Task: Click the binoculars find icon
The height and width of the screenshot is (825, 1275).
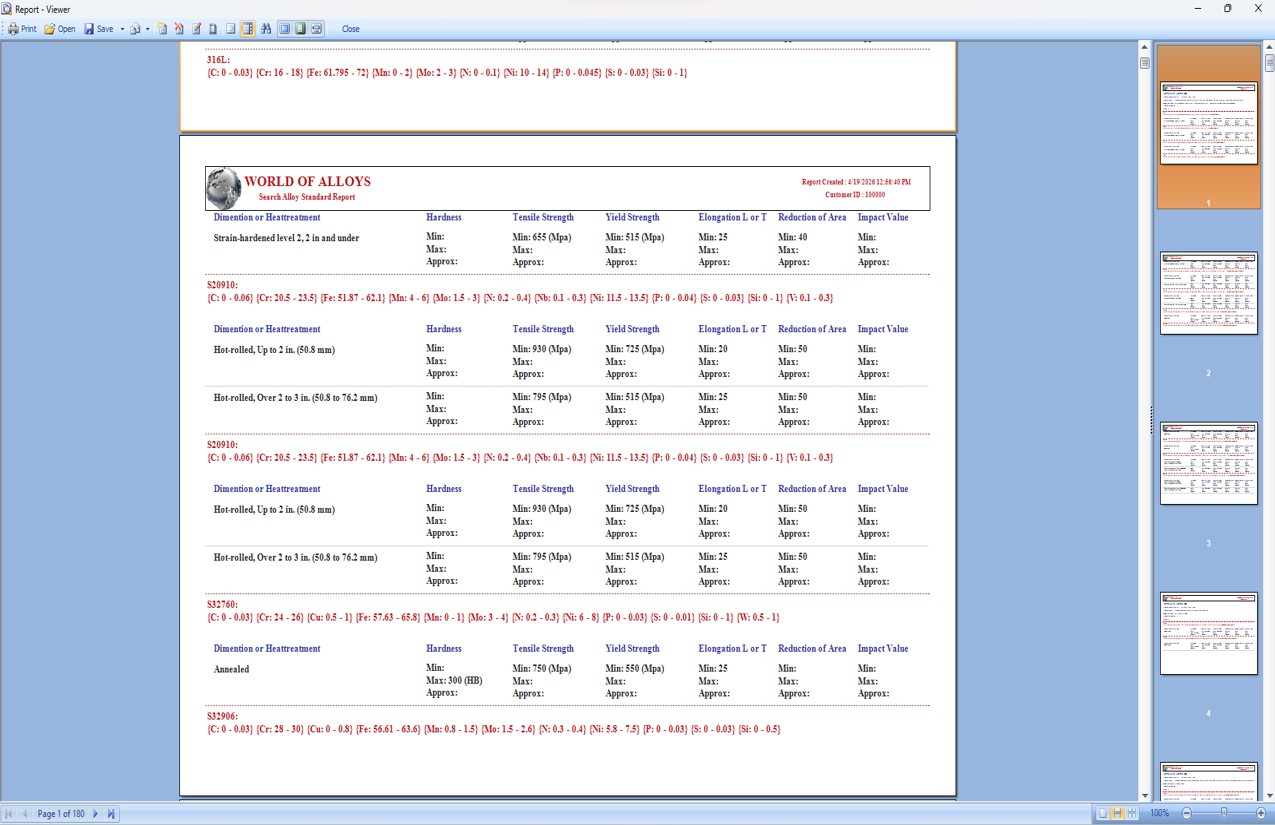Action: [x=266, y=29]
